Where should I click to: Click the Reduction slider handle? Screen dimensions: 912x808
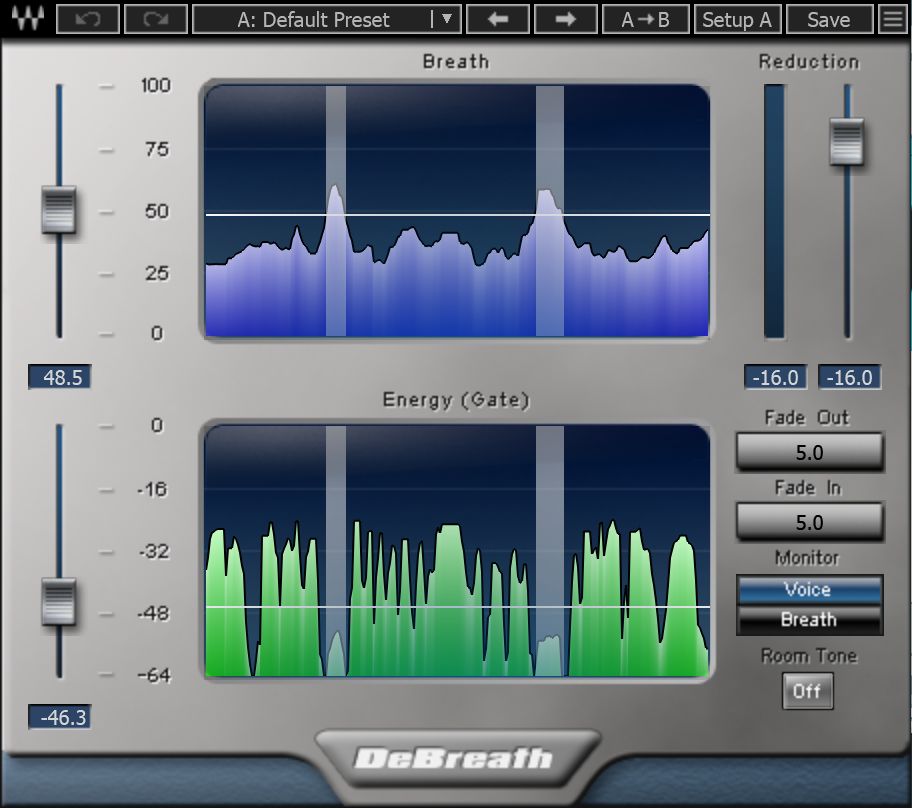click(x=847, y=141)
